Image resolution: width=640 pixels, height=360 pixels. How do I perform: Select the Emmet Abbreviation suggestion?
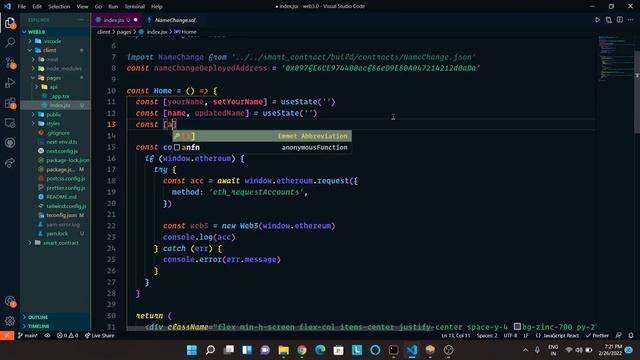[x=262, y=136]
